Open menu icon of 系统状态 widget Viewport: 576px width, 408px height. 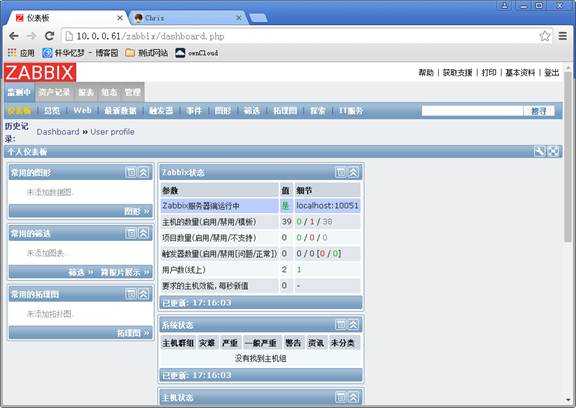(341, 325)
